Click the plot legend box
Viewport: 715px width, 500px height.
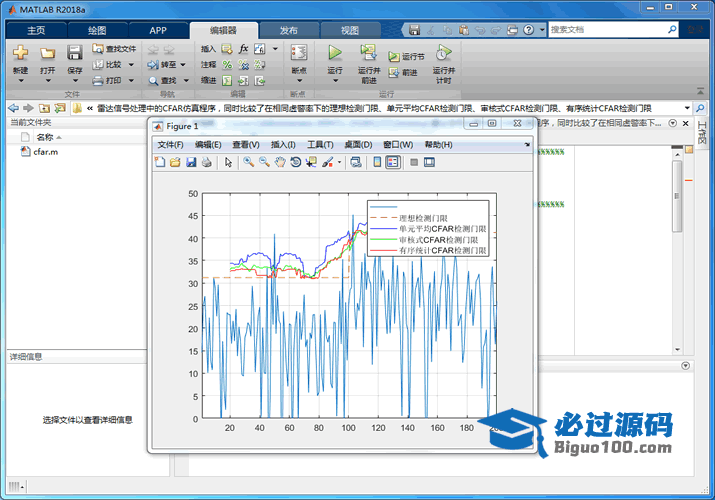point(428,228)
